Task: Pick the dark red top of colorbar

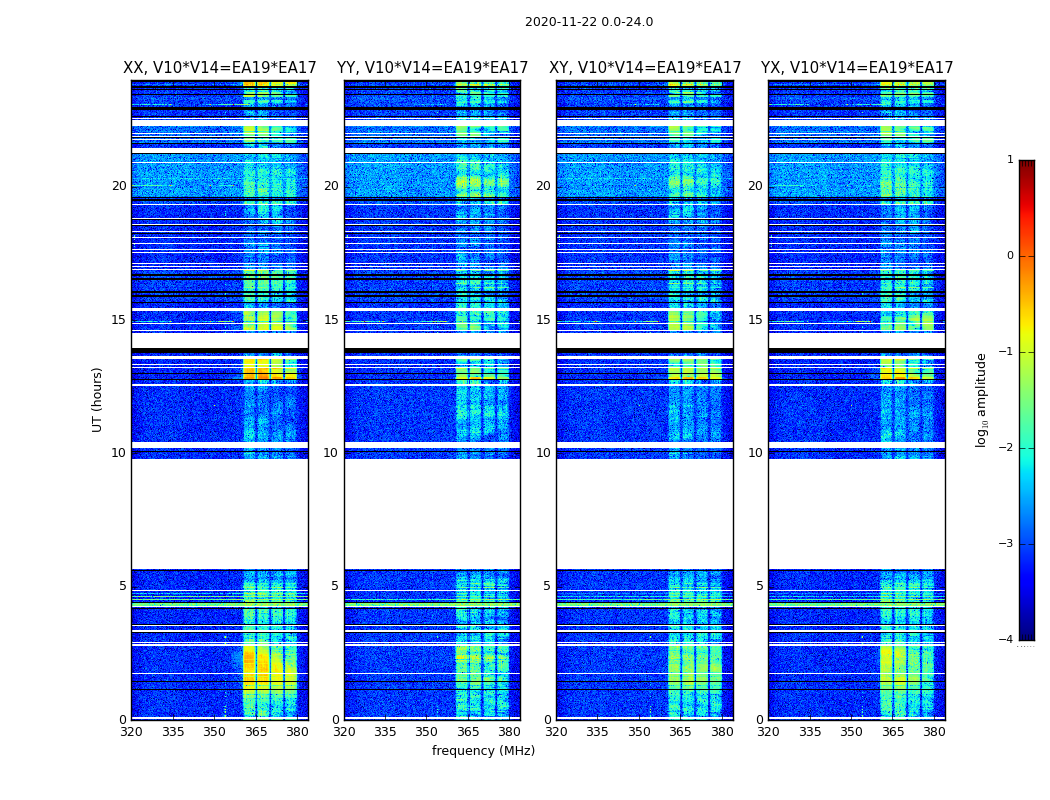Action: [1026, 165]
